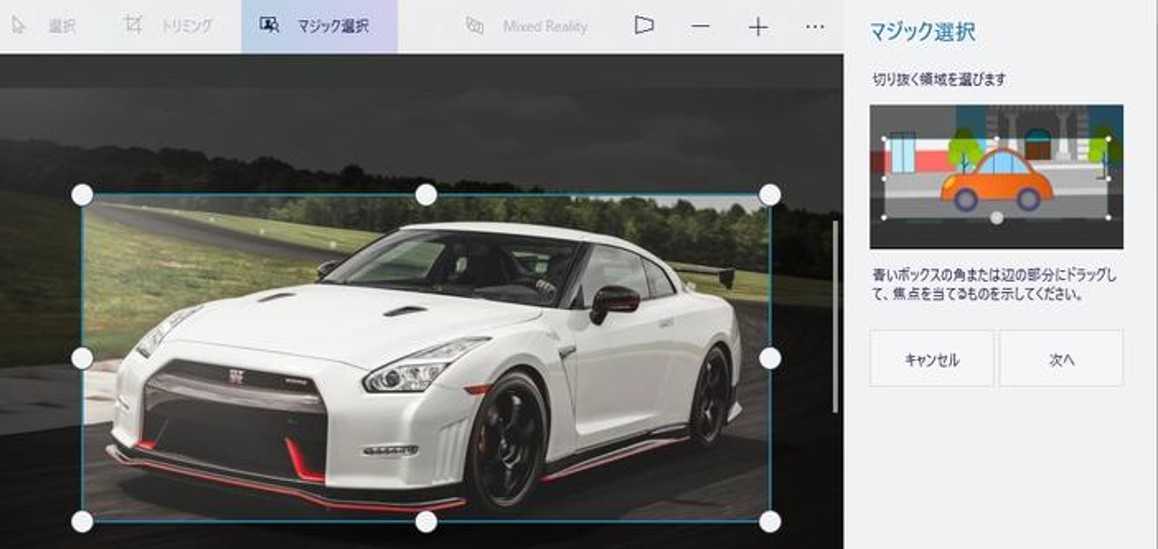1158x549 pixels.
Task: Click the canvas vertical scrollbar
Action: point(836,315)
